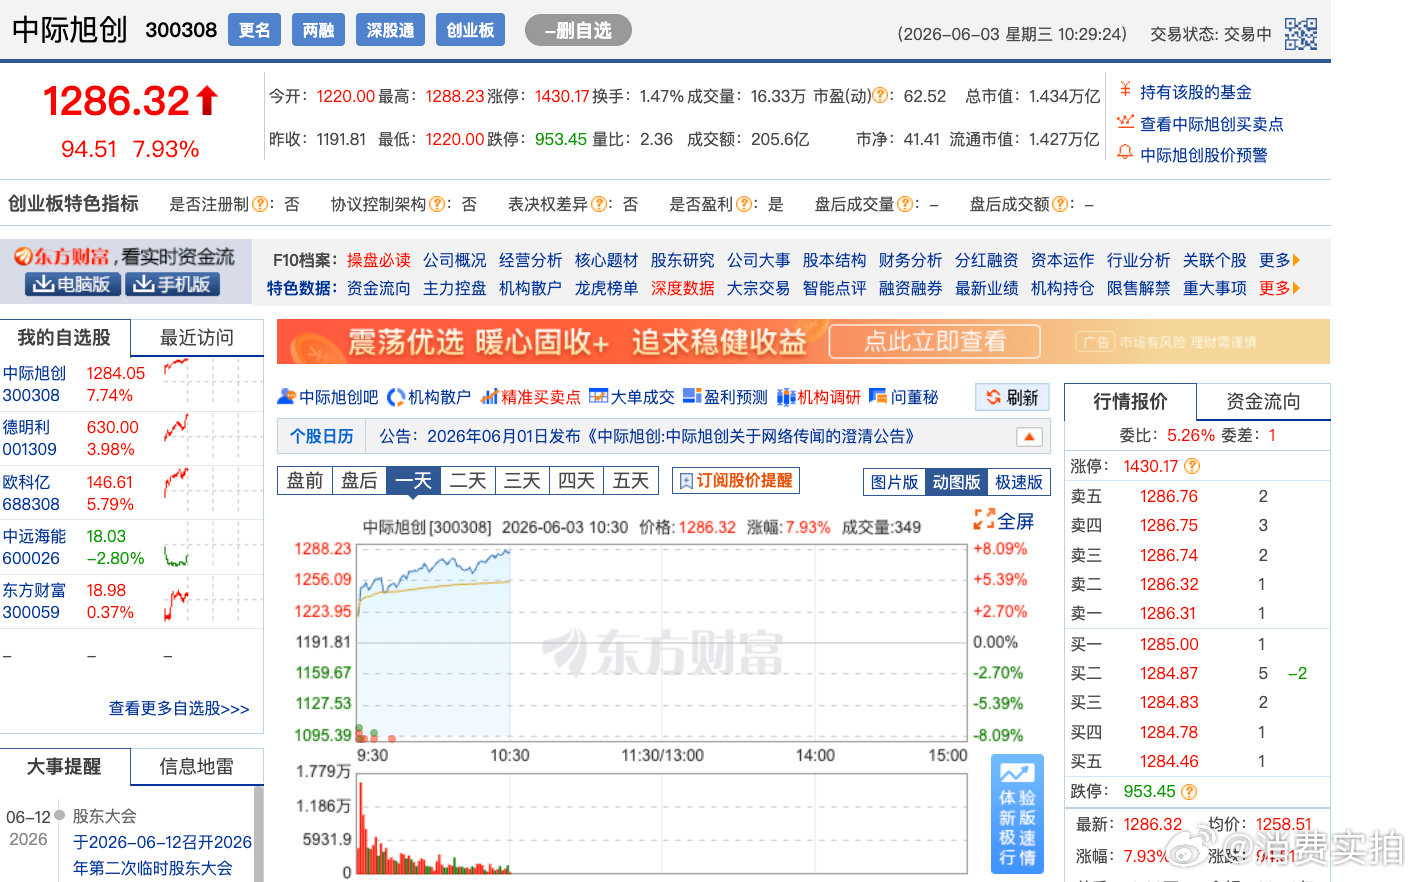Open help icon next to 盘后成交量
This screenshot has height=882, width=1418.
(905, 204)
